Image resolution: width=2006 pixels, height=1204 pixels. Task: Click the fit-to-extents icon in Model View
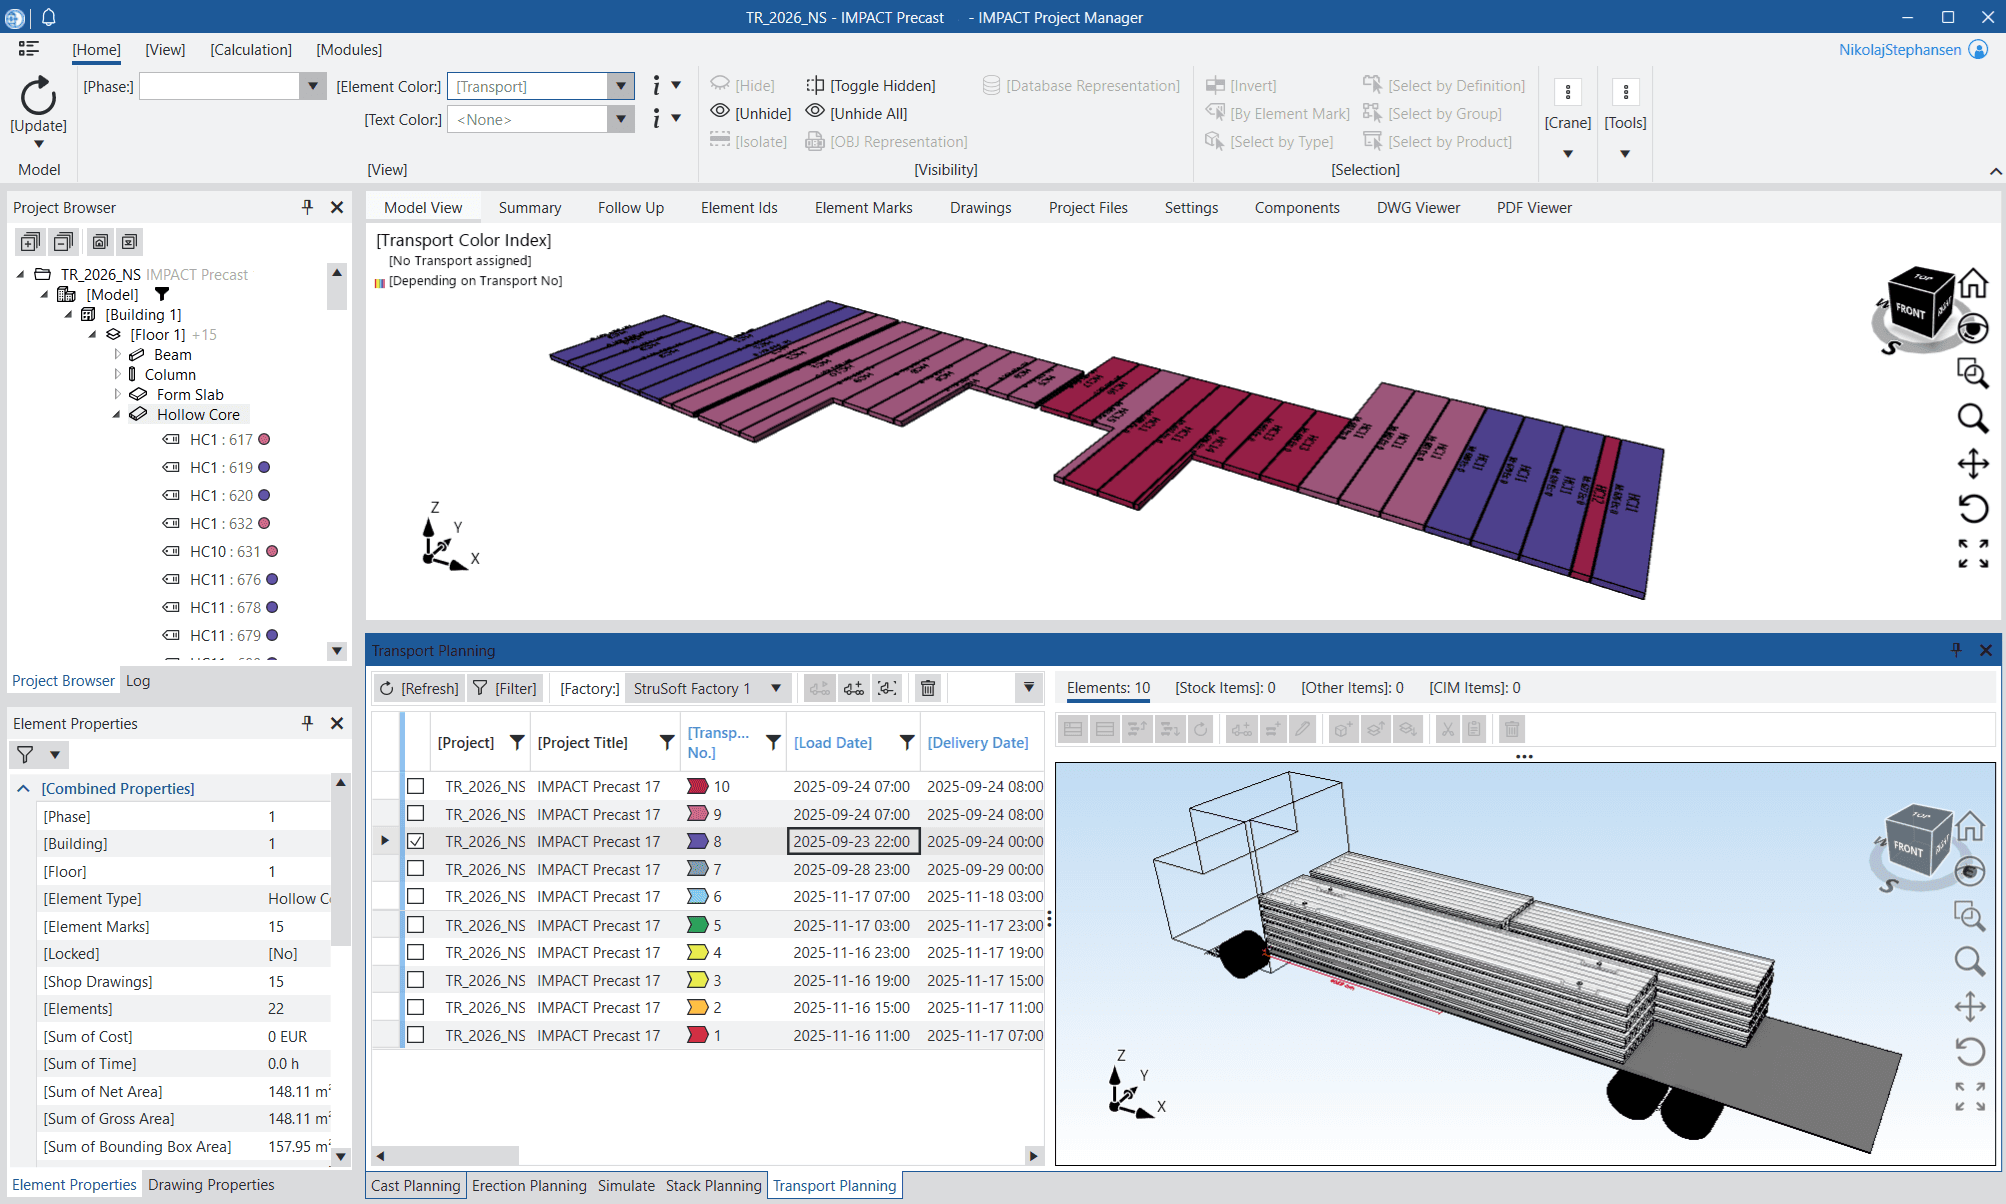1973,553
